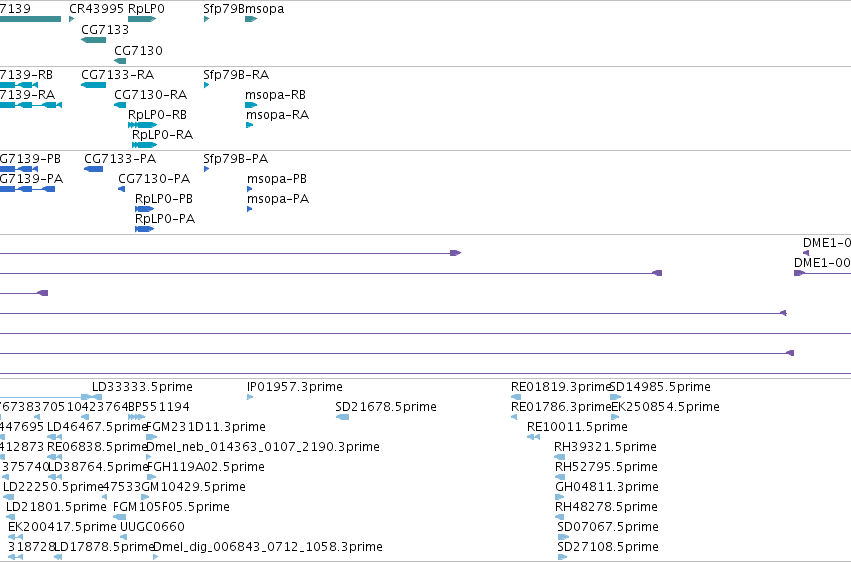The image size is (851, 562).
Task: Open protein msopa-PA
Action: pyautogui.click(x=278, y=199)
